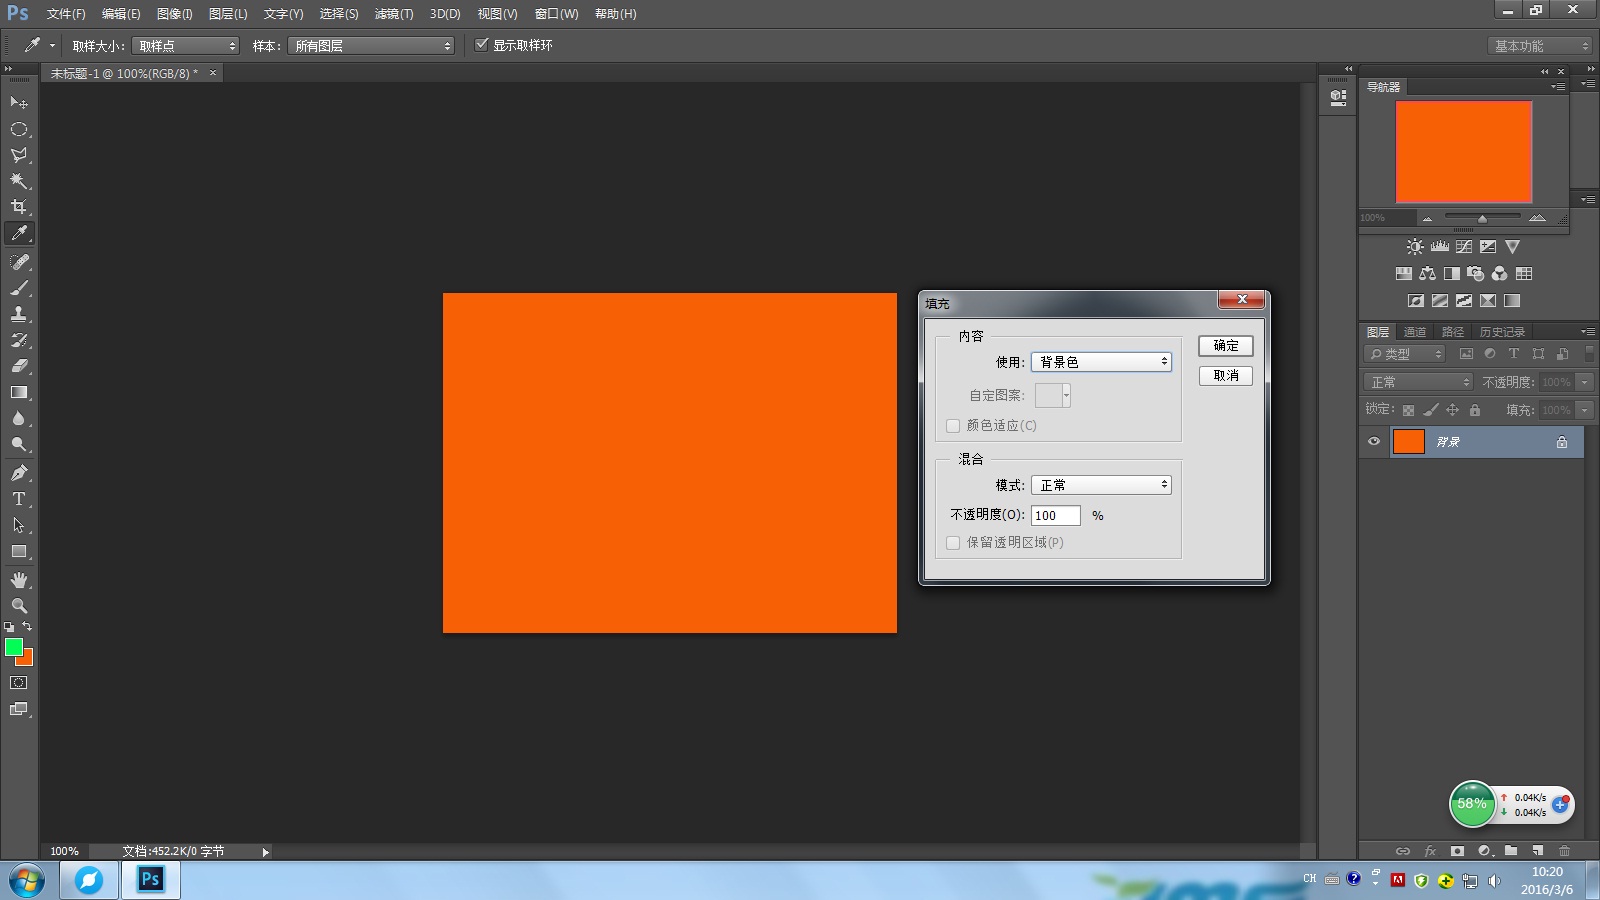Open the 文件(F) menu

click(x=66, y=14)
